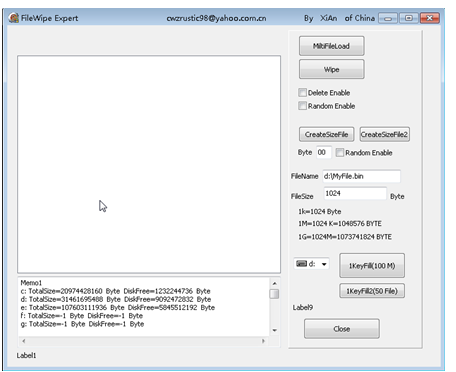Click the FileSize field showing 1024

point(355,193)
